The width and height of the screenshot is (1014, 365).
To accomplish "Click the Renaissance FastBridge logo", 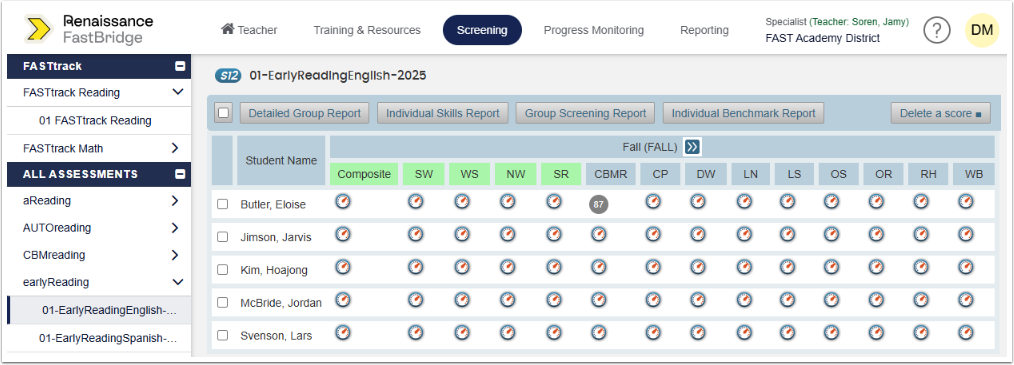I will click(89, 29).
